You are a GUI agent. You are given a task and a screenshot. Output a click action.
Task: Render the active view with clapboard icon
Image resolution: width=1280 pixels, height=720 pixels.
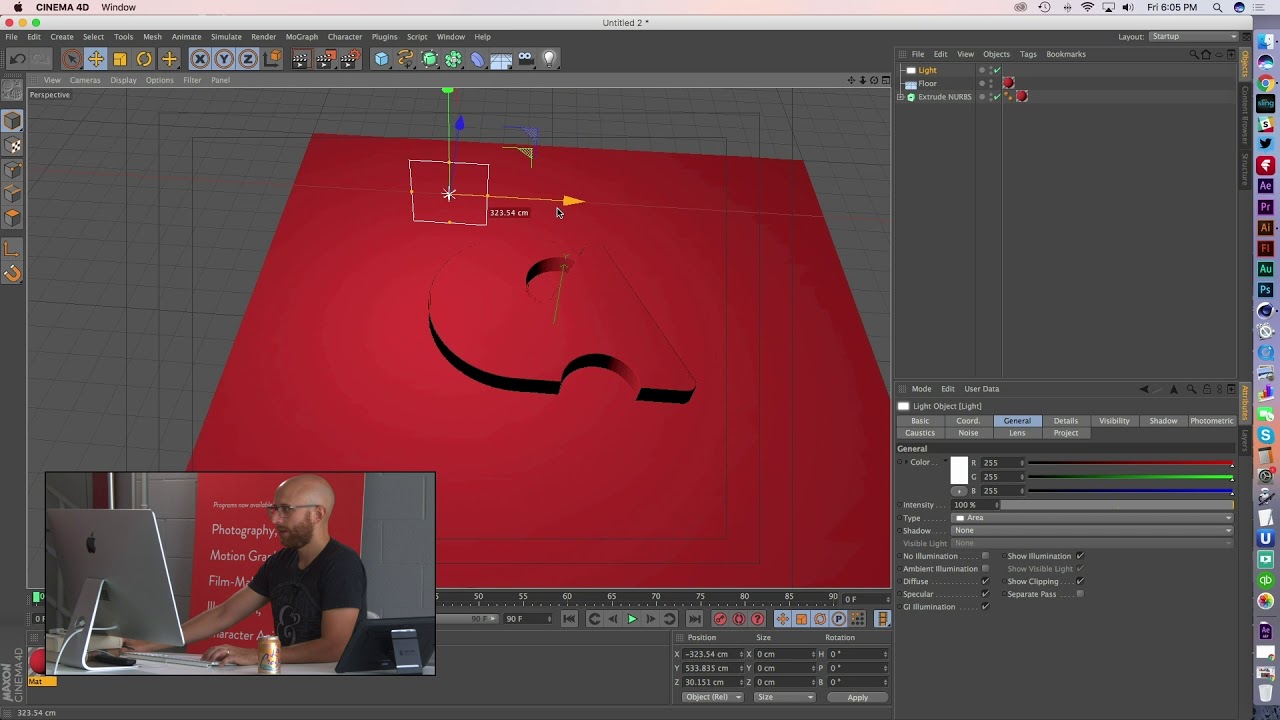pos(301,59)
